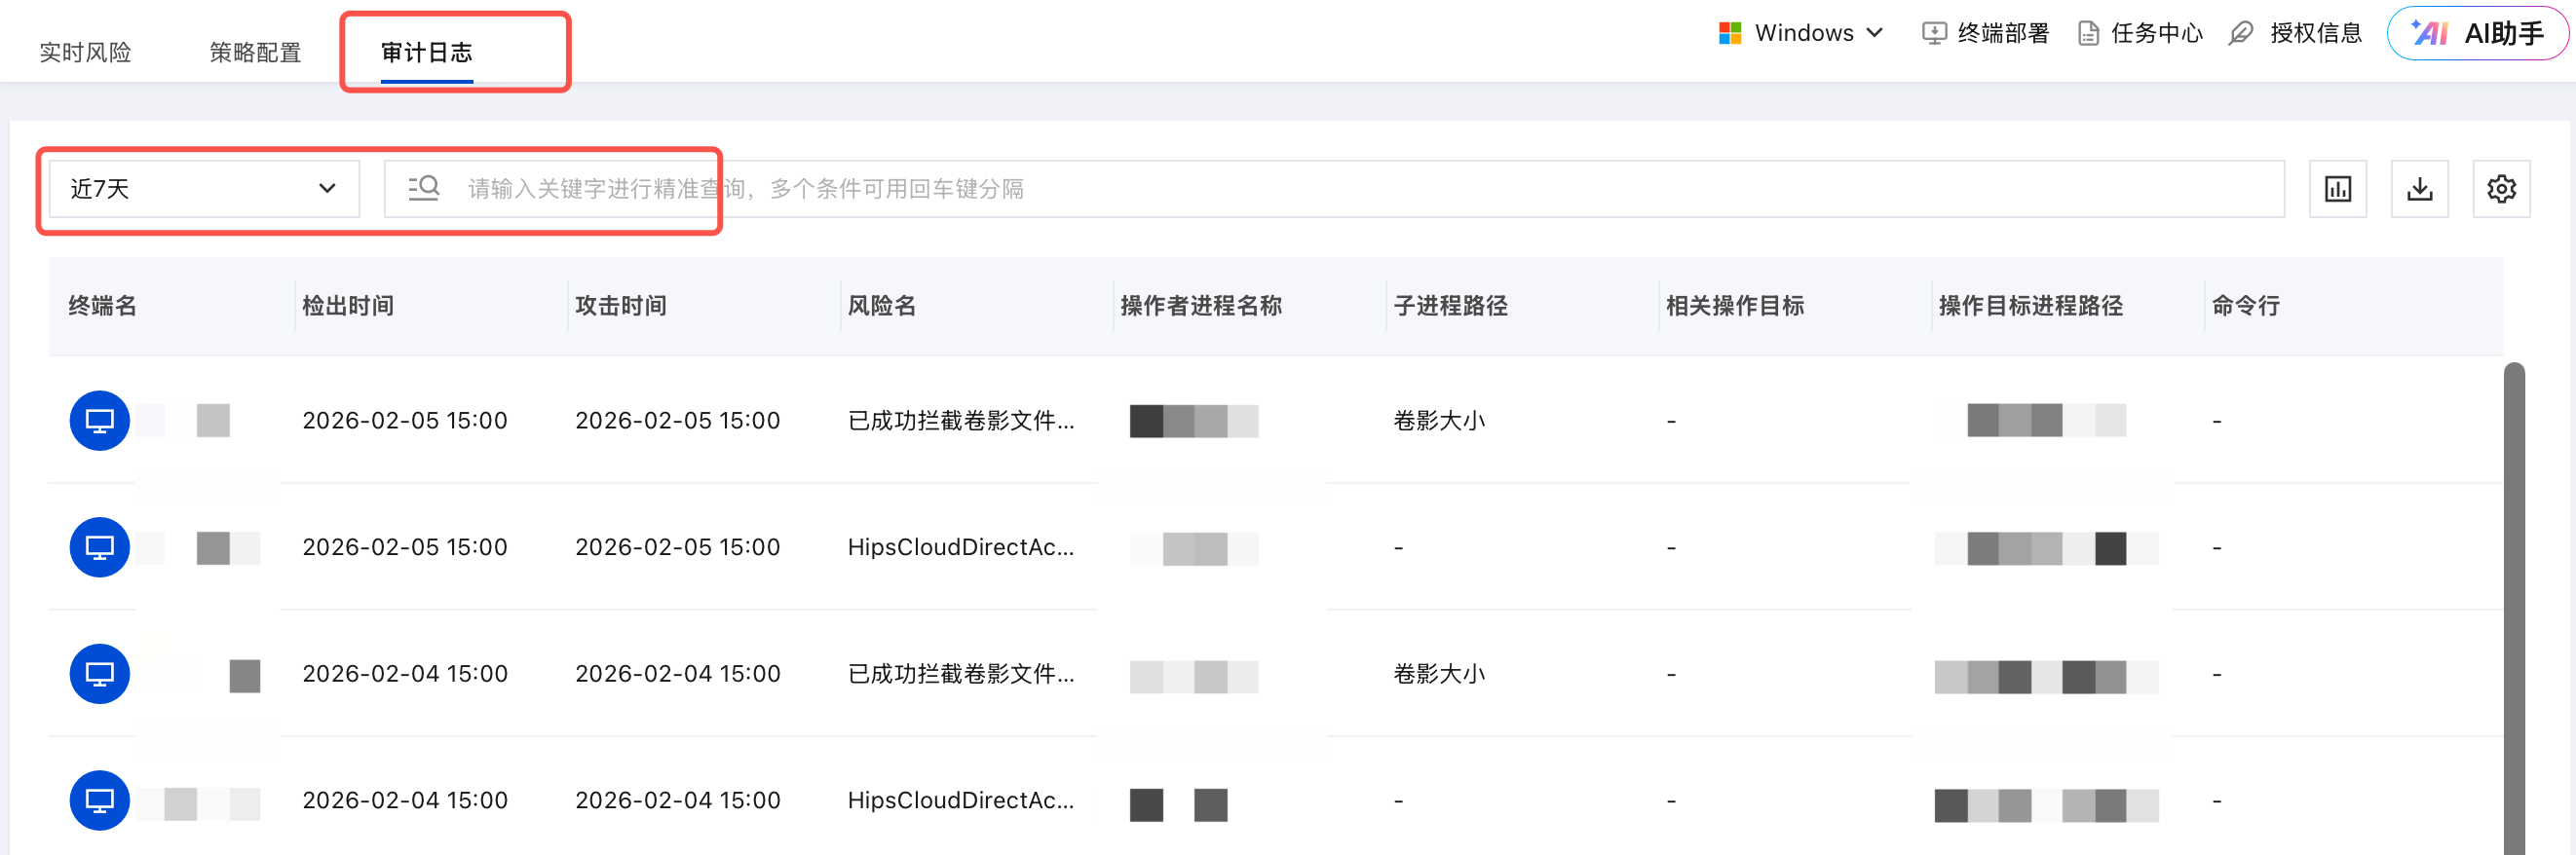Click the 风险名 column header

[x=881, y=306]
